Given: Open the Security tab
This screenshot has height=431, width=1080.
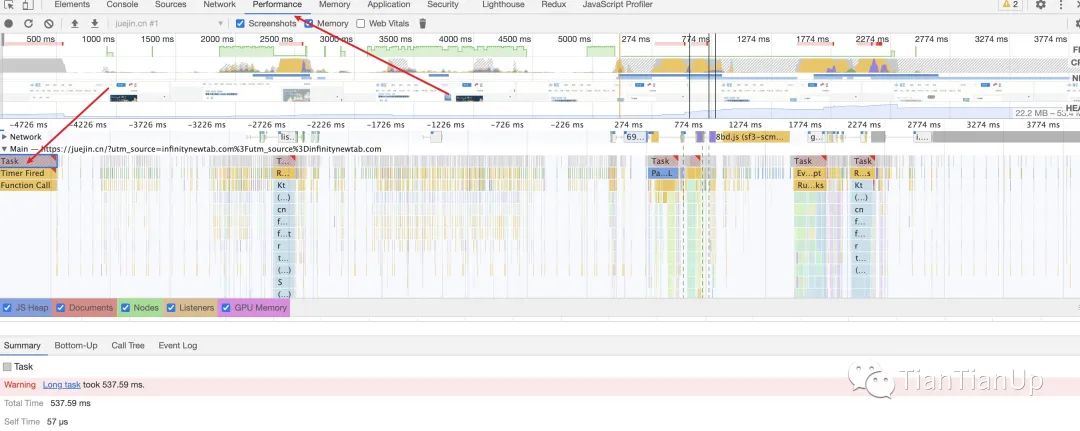Looking at the screenshot, I should click(443, 4).
